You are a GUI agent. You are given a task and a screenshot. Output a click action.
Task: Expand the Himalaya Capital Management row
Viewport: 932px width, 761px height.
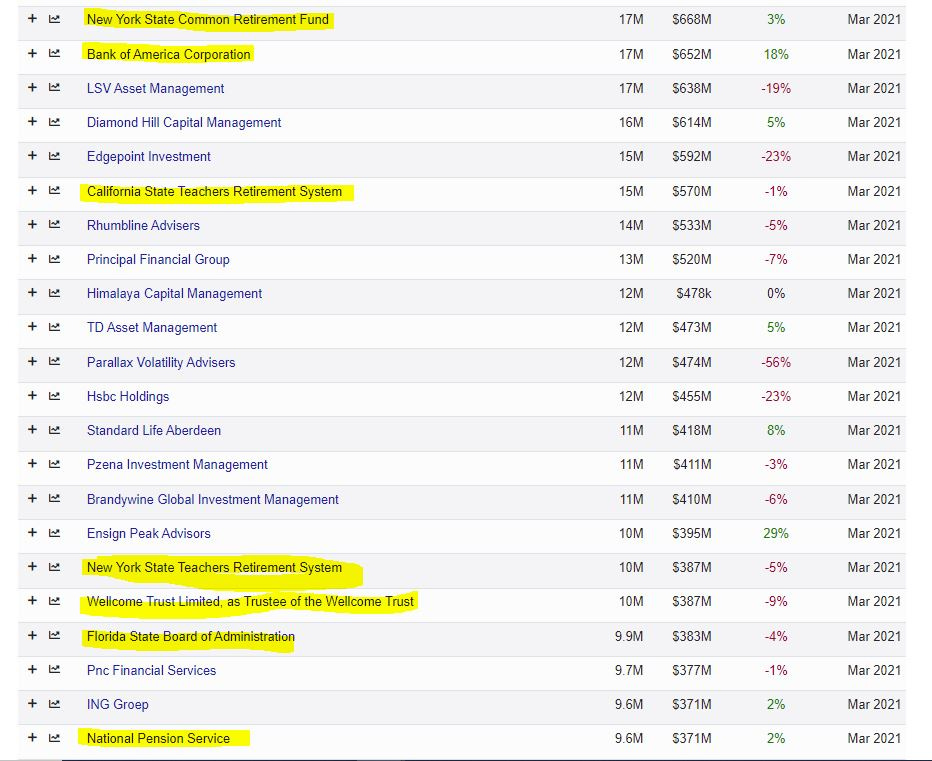coord(32,293)
